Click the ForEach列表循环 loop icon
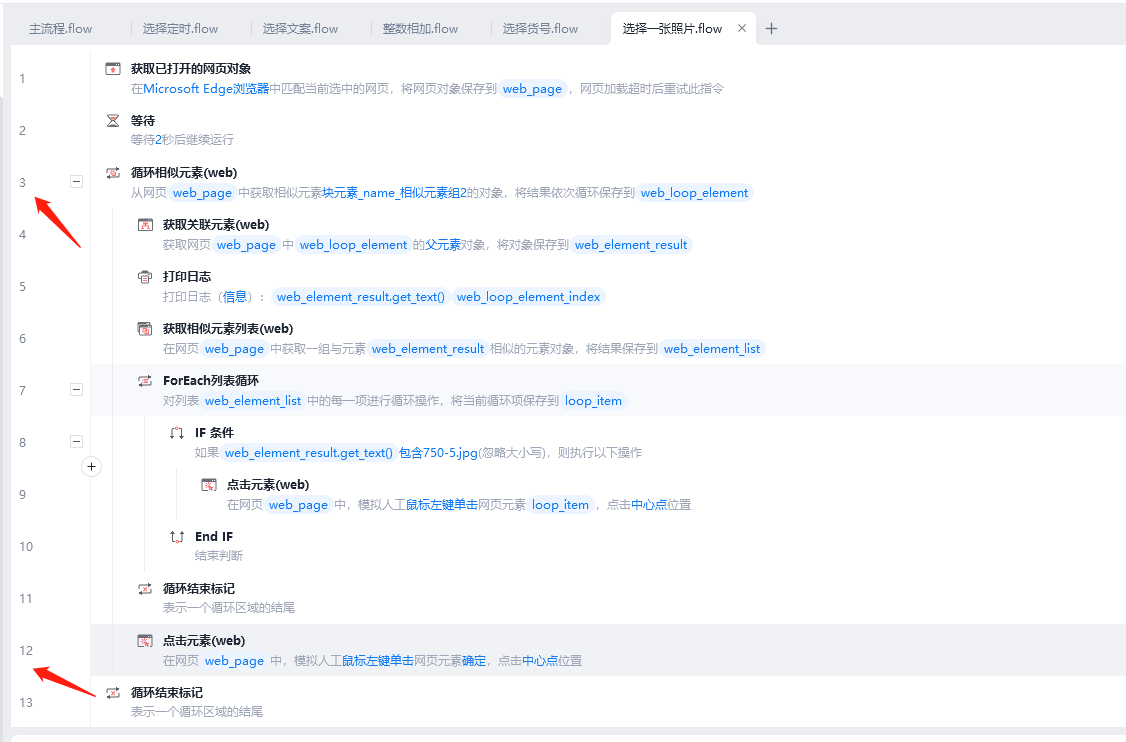This screenshot has height=742, width=1126. [x=145, y=381]
